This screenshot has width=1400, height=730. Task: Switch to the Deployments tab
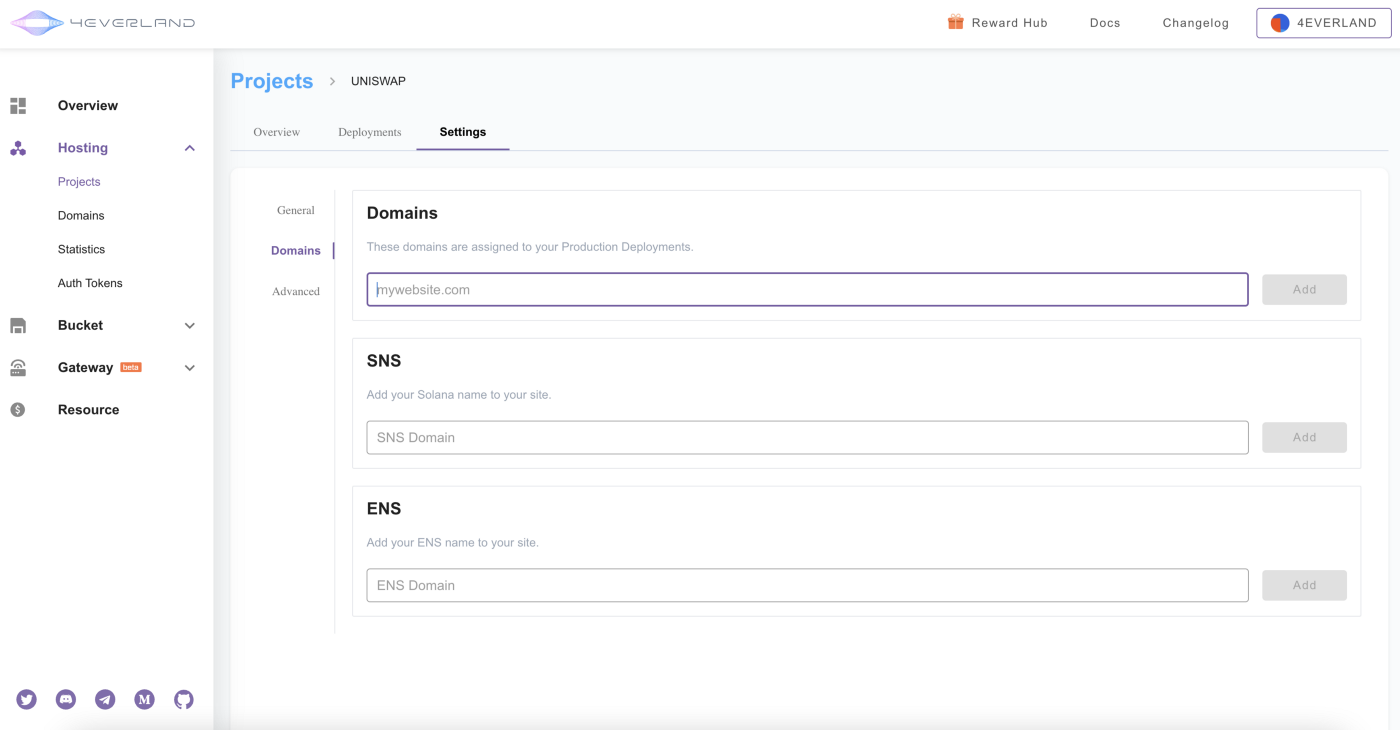[x=370, y=132]
